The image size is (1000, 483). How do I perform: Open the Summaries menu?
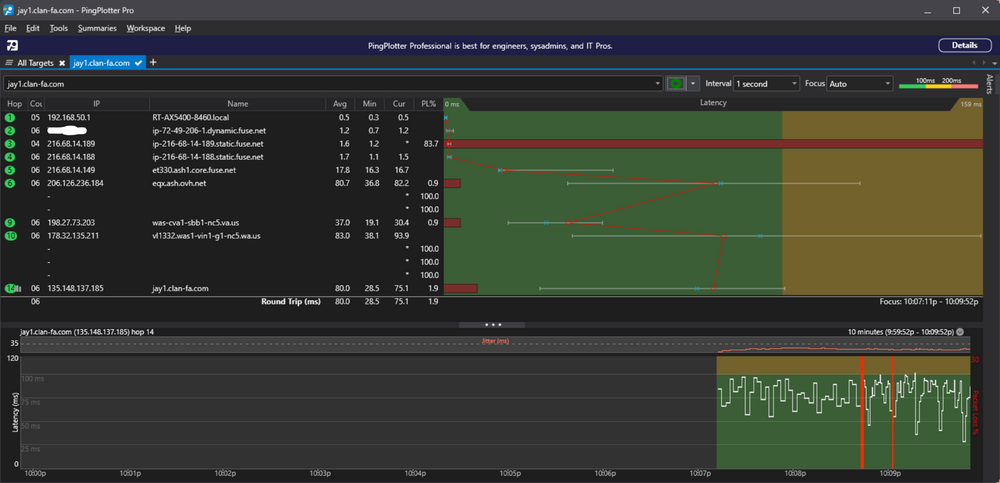click(97, 28)
